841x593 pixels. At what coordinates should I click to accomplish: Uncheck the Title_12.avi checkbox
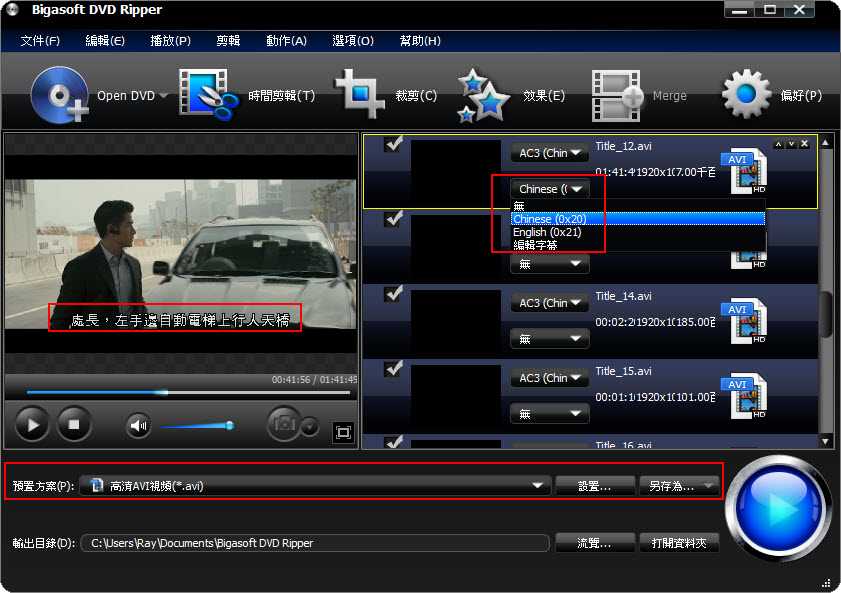pyautogui.click(x=394, y=145)
